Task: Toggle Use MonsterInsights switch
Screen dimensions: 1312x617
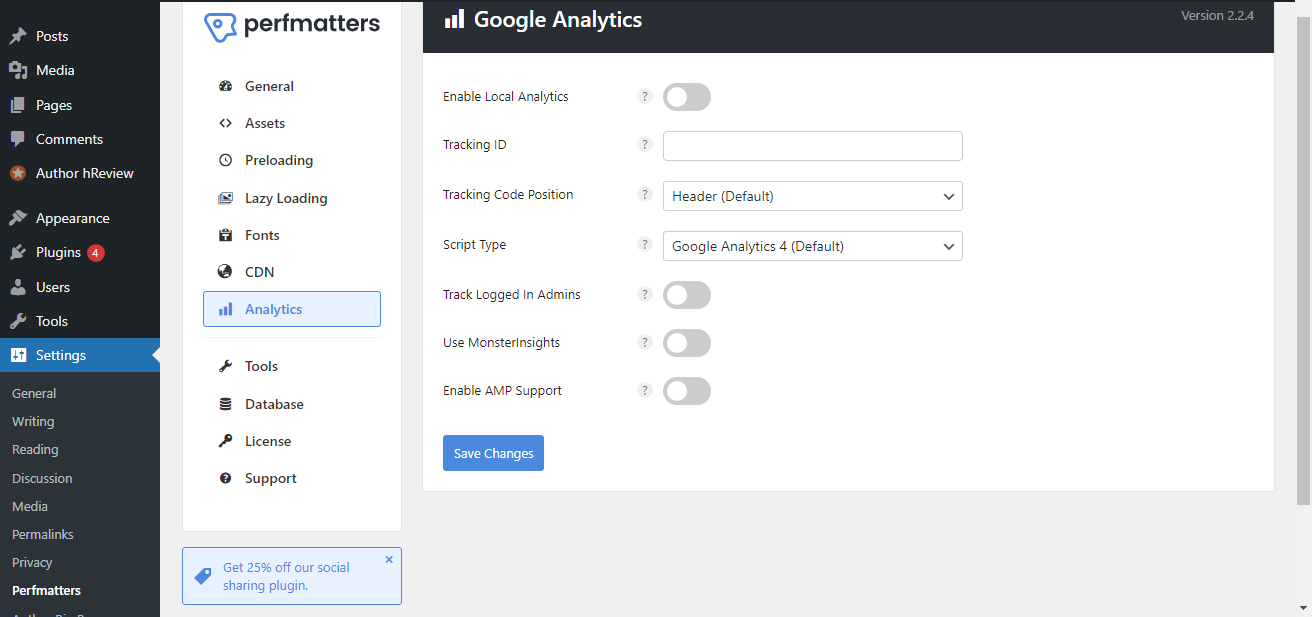Action: pyautogui.click(x=686, y=343)
